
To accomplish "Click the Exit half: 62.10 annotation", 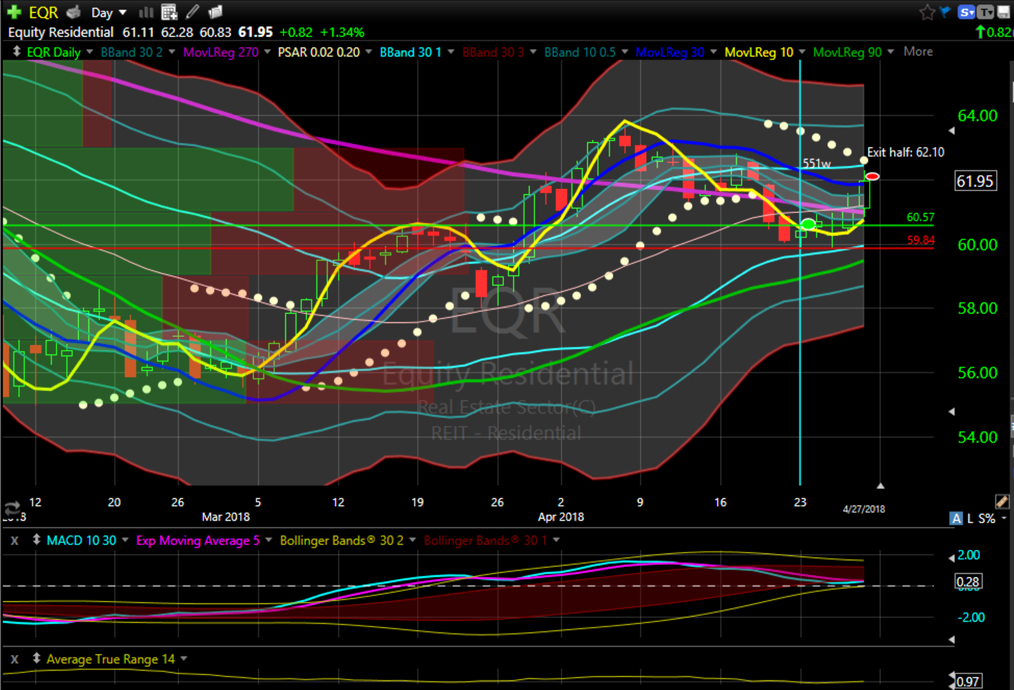I will [905, 152].
